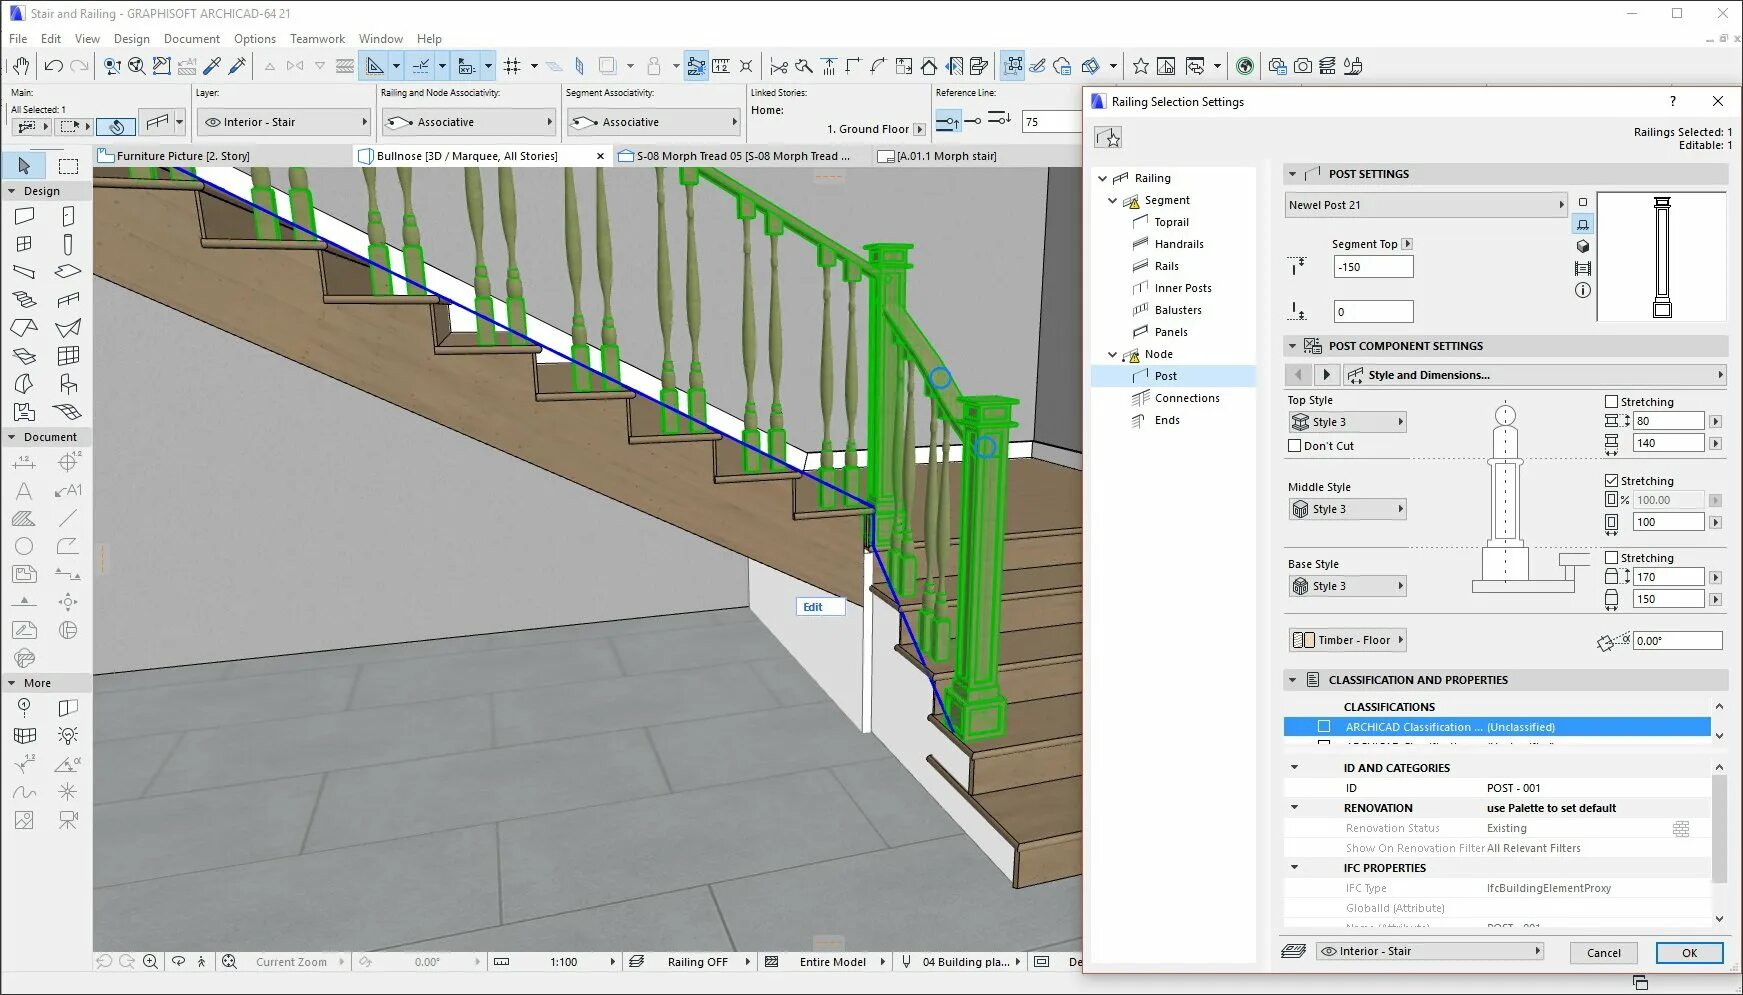Enable Stretching checkbox for top style
Viewport: 1743px width, 995px height.
pyautogui.click(x=1611, y=401)
